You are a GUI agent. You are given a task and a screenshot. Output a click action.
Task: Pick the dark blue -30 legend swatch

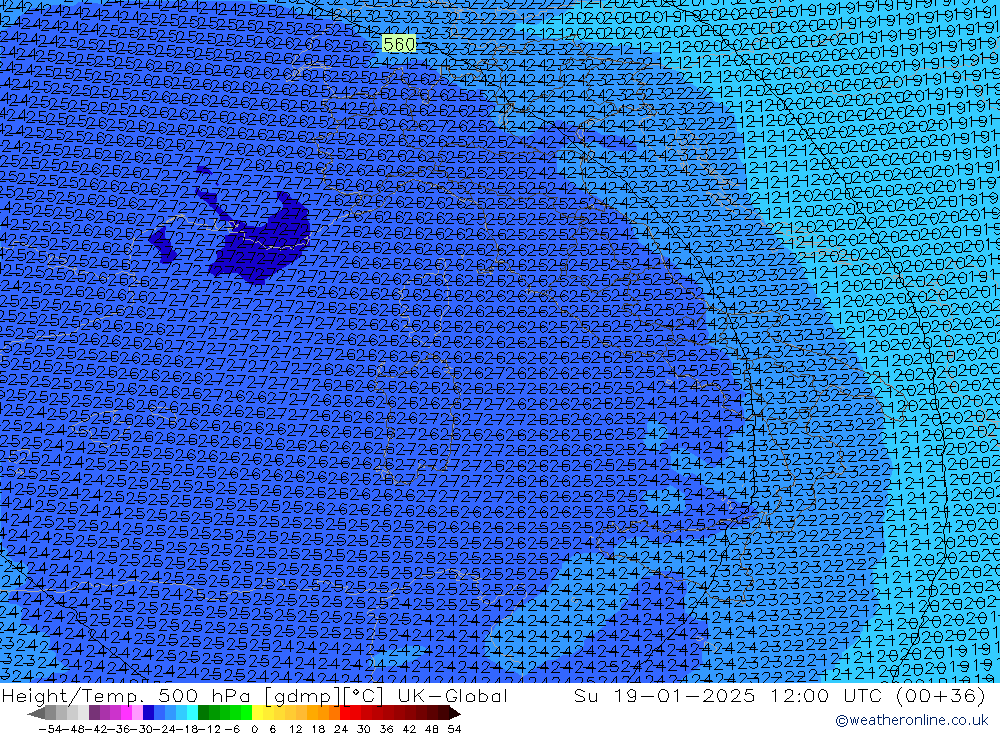pos(148,713)
